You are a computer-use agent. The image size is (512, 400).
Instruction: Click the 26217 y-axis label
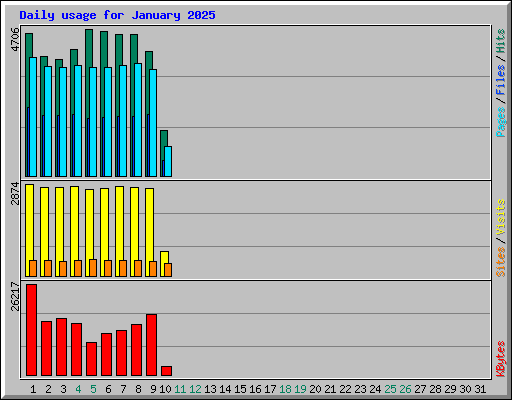click(x=15, y=297)
